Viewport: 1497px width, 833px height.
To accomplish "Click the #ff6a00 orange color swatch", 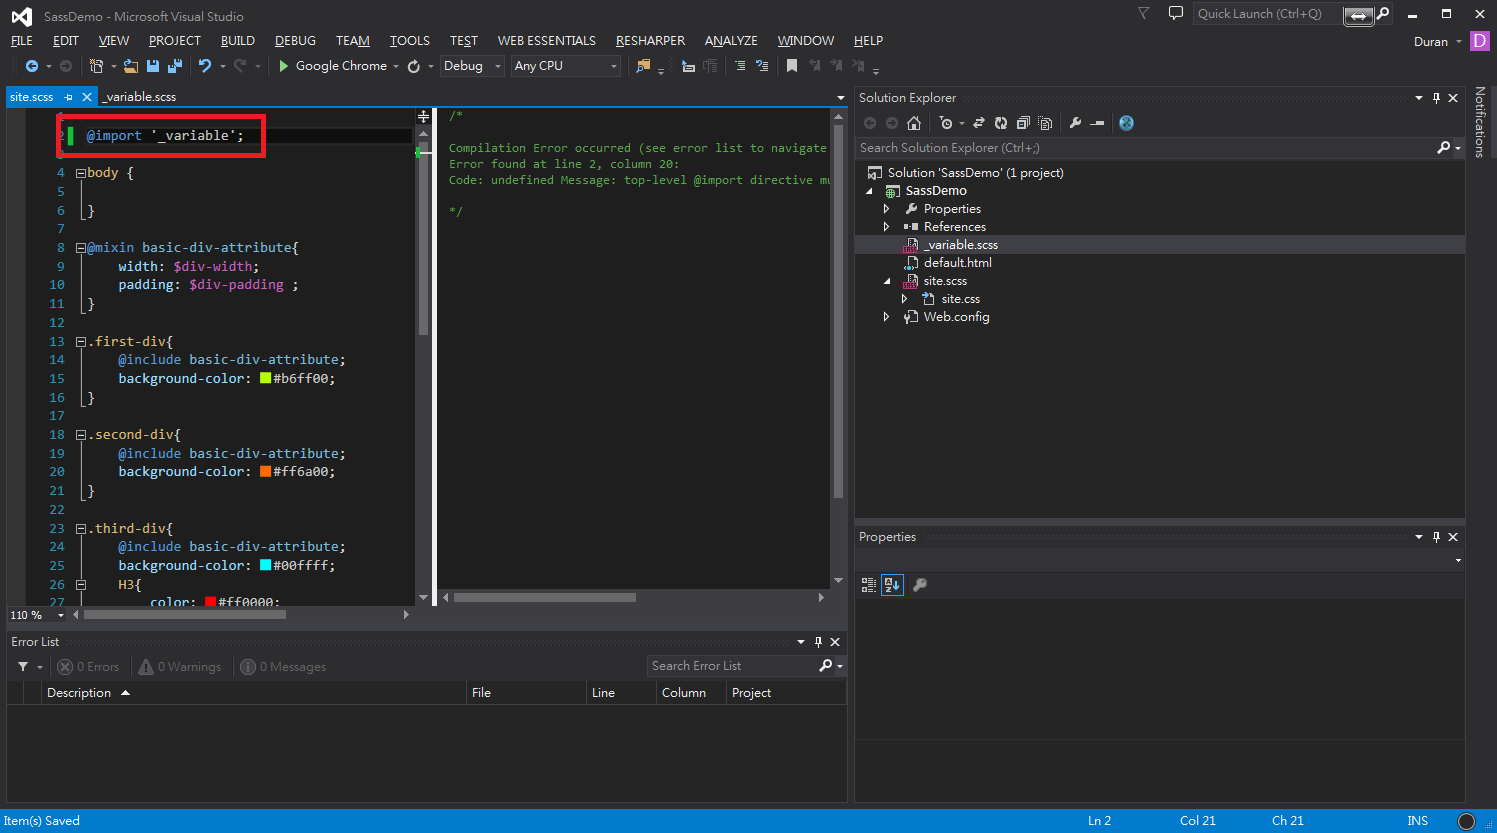I will click(266, 472).
